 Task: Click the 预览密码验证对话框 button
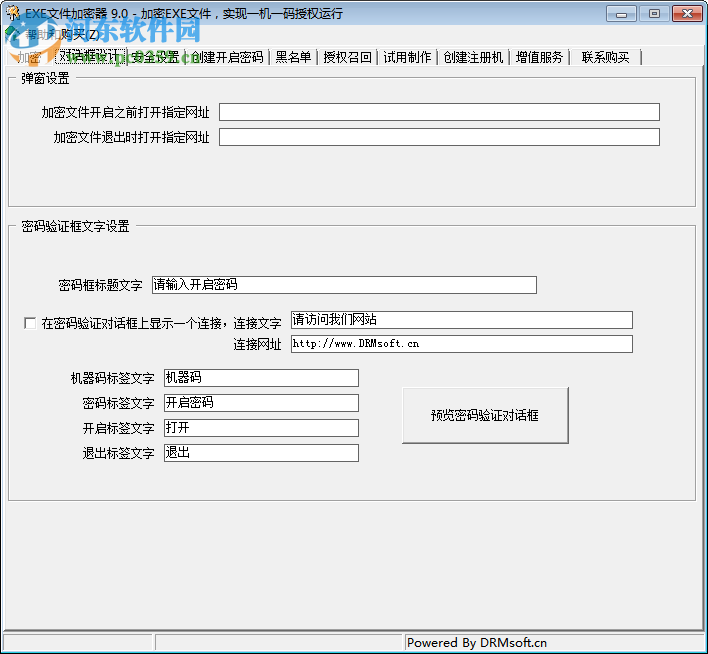click(485, 416)
